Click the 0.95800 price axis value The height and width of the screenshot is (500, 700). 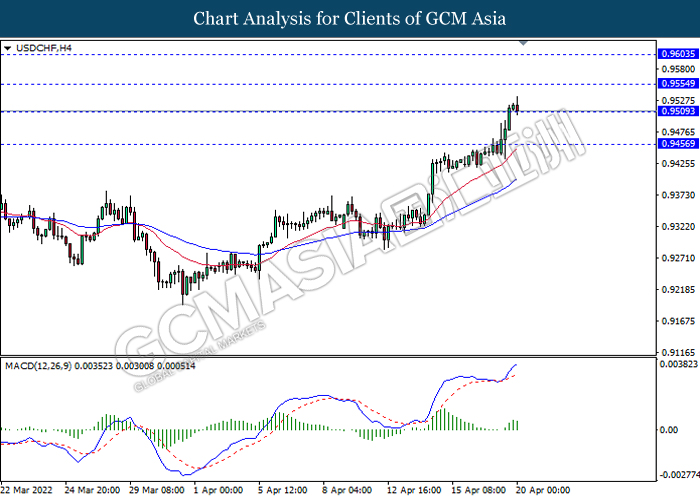[x=679, y=69]
